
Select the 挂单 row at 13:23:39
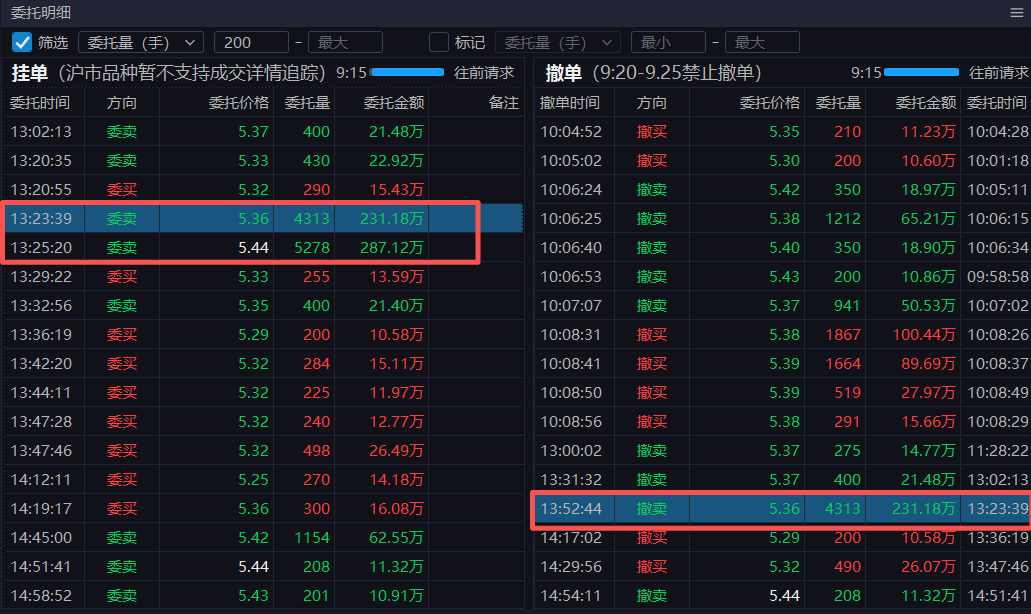coord(263,218)
